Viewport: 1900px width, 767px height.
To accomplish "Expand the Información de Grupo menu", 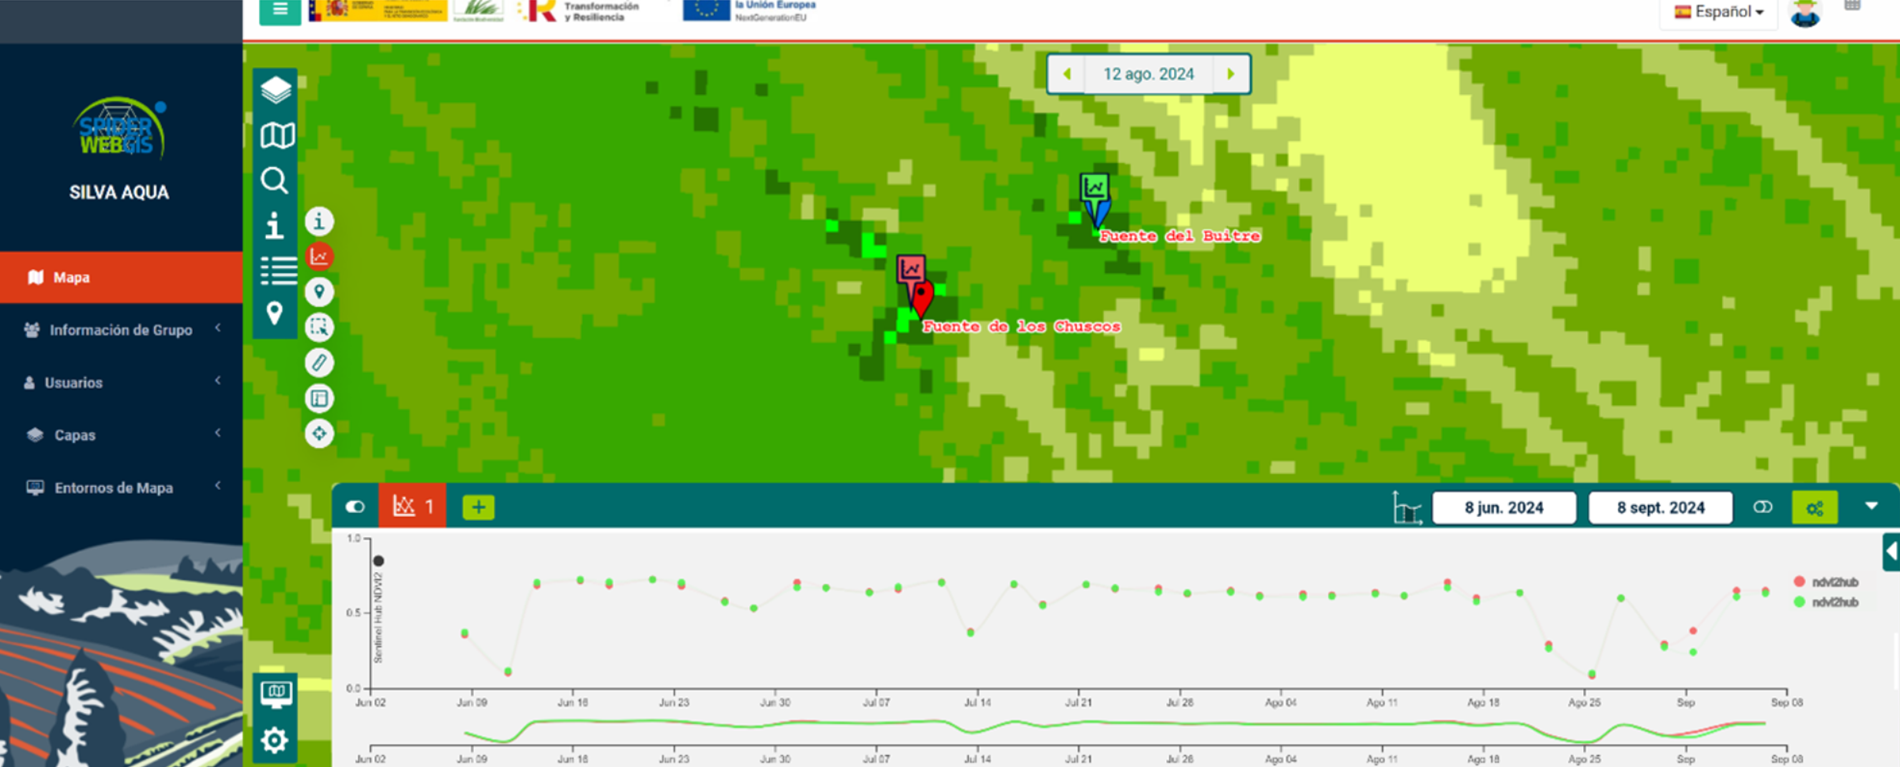I will pyautogui.click(x=121, y=330).
